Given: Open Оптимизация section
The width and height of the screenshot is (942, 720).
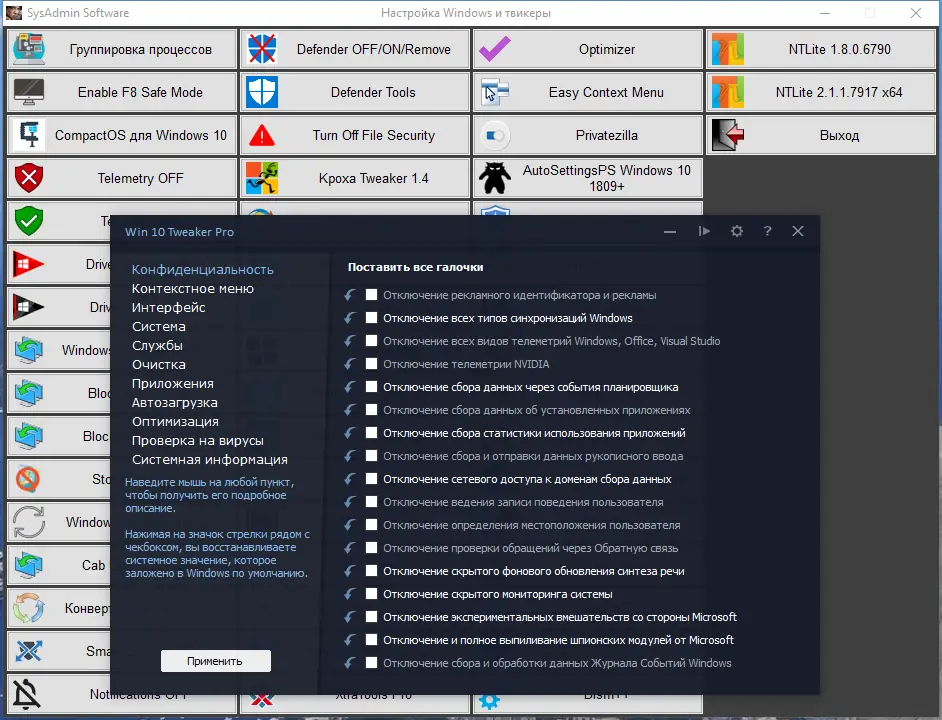Looking at the screenshot, I should pyautogui.click(x=175, y=422).
